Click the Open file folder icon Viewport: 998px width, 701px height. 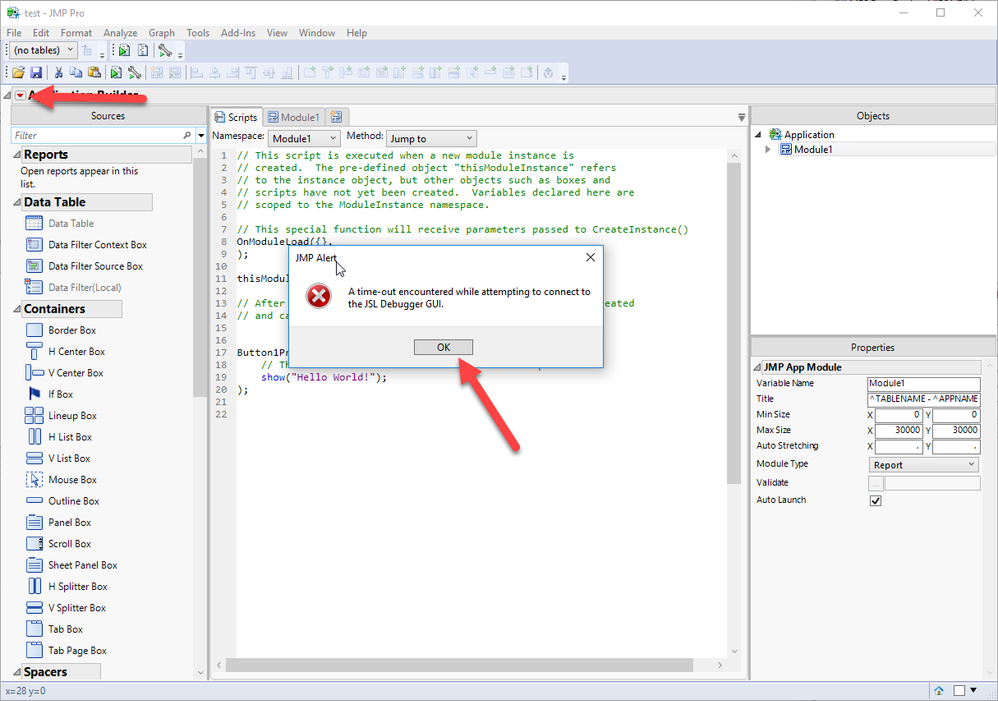(x=18, y=73)
